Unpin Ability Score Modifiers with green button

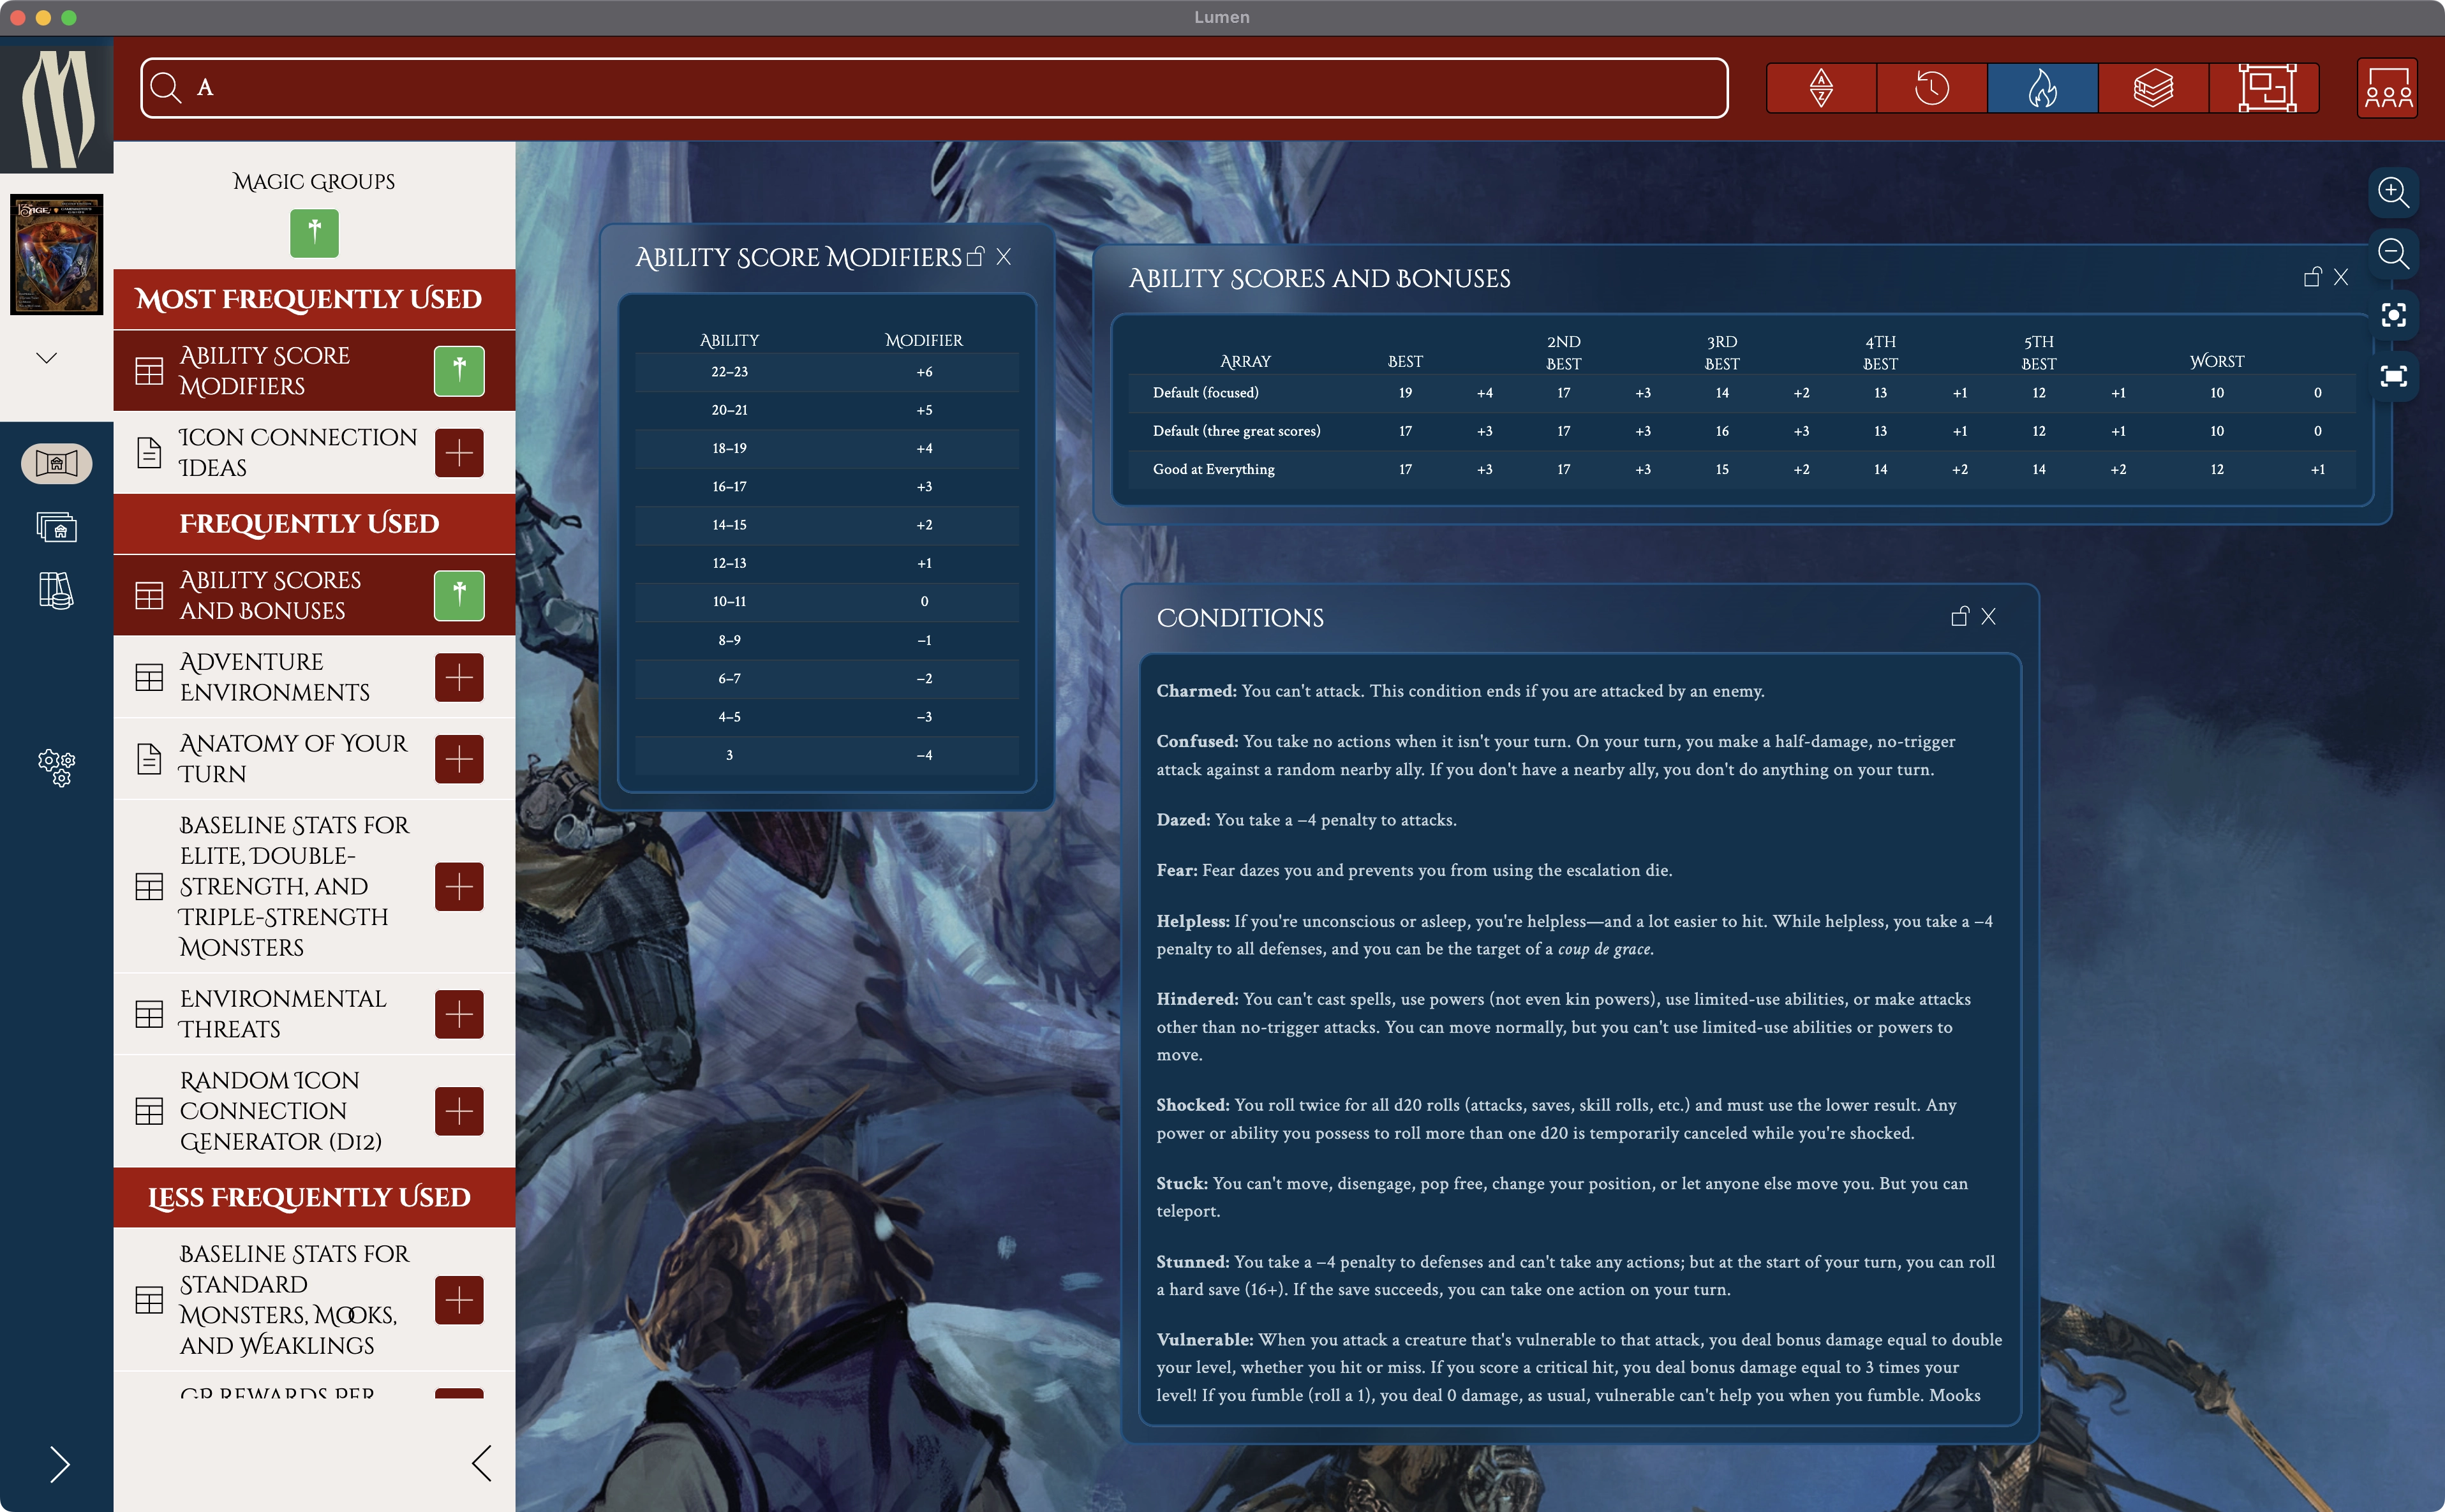click(x=459, y=371)
